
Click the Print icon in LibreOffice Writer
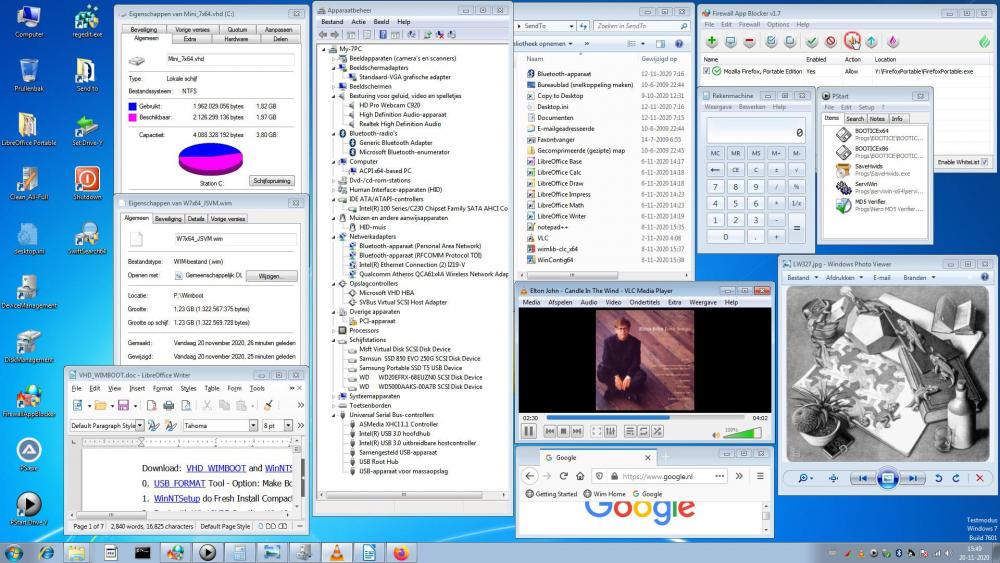pos(168,405)
